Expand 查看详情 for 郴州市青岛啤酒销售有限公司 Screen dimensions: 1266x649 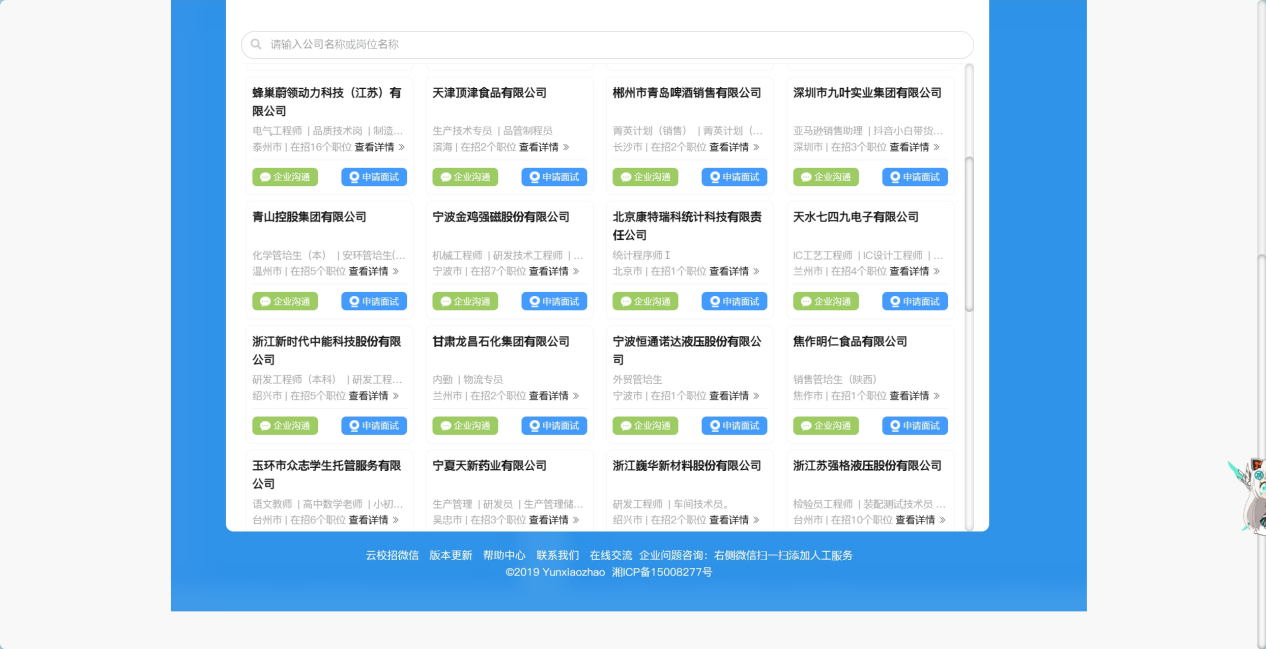coord(734,147)
